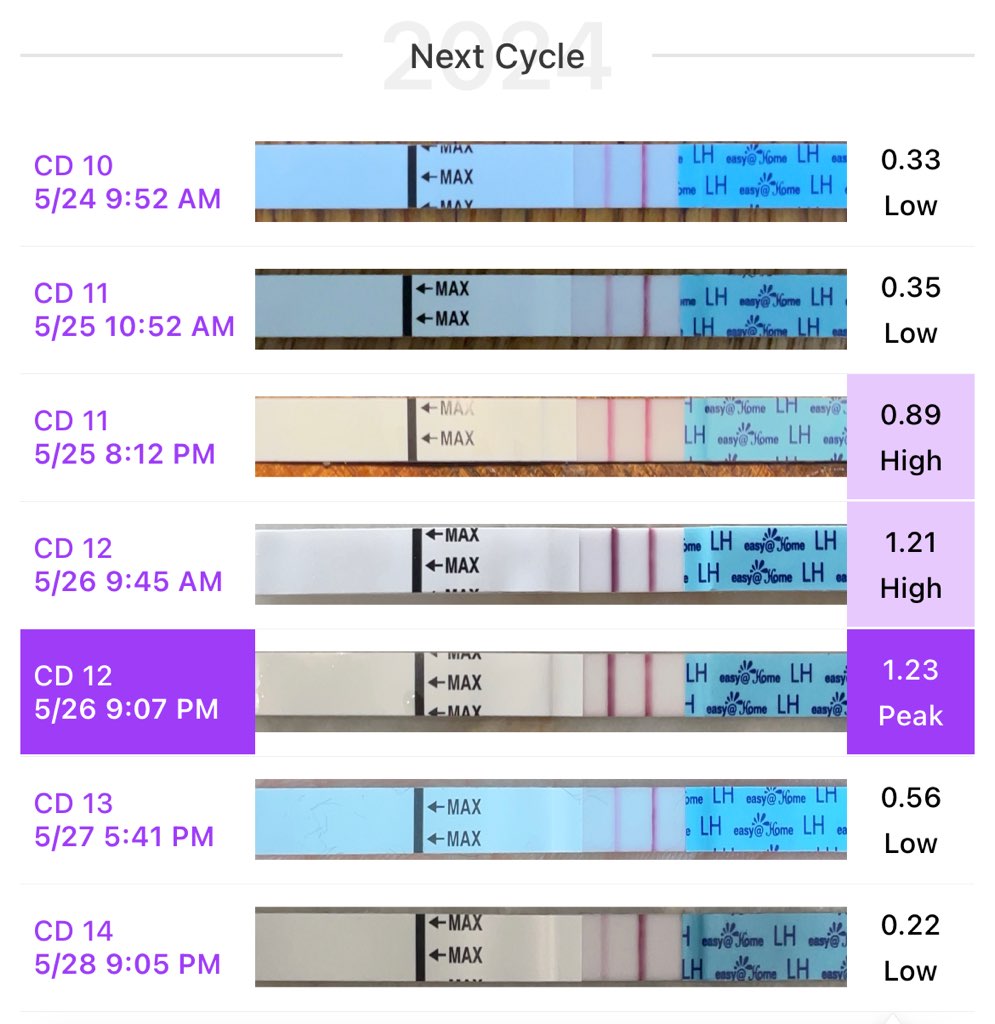995x1024 pixels.
Task: Tap the test strip photo from 5/28 9:05 PM
Action: click(x=550, y=947)
